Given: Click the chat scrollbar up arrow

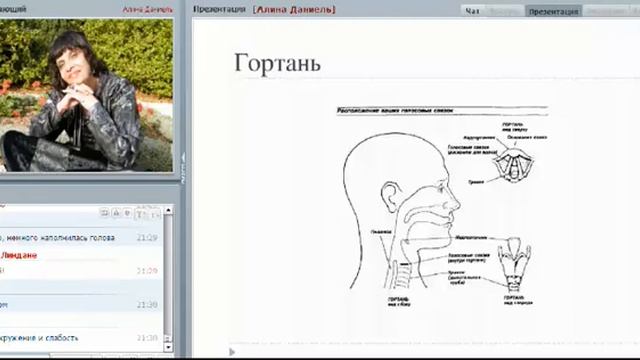Looking at the screenshot, I should click(168, 210).
